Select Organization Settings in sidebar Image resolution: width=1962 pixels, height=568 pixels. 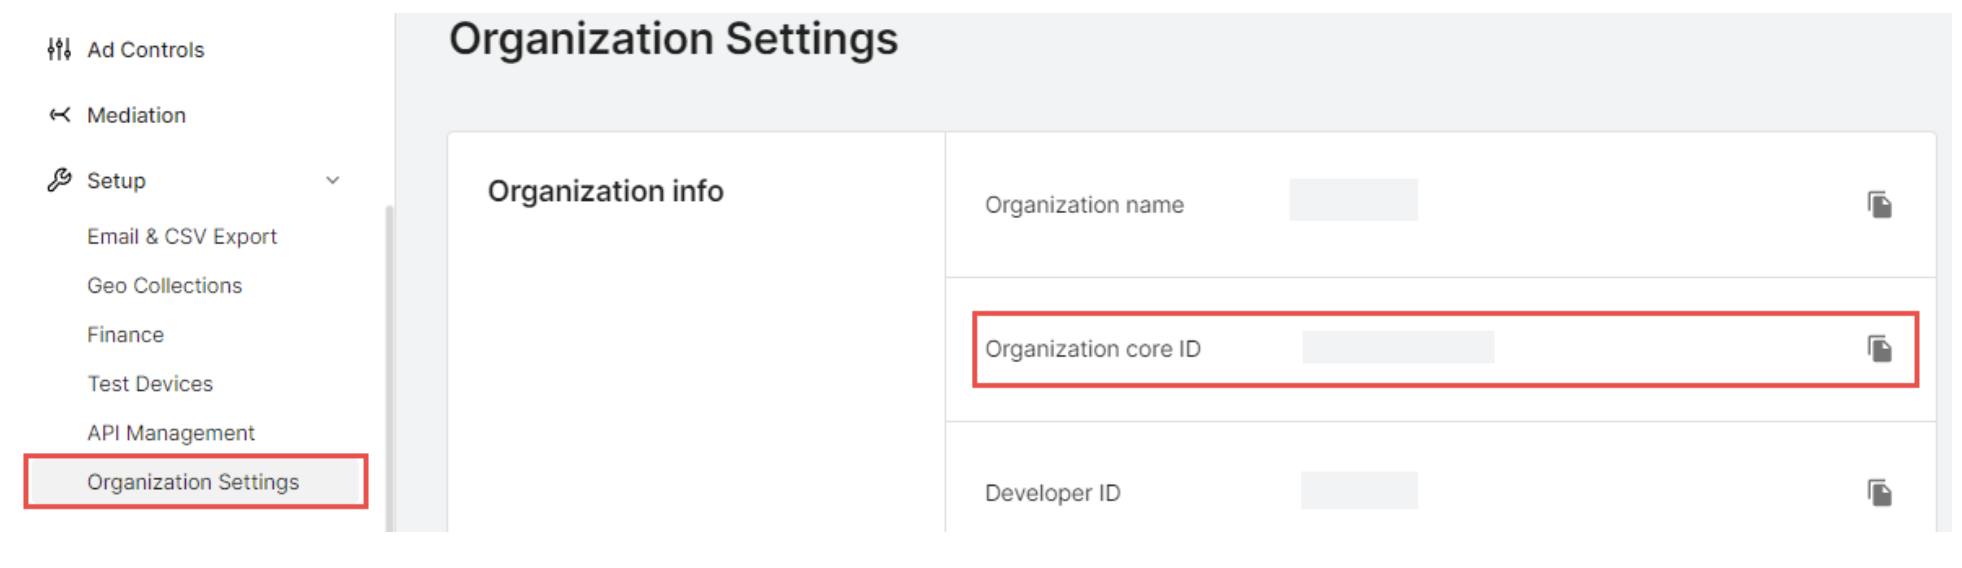[x=192, y=482]
